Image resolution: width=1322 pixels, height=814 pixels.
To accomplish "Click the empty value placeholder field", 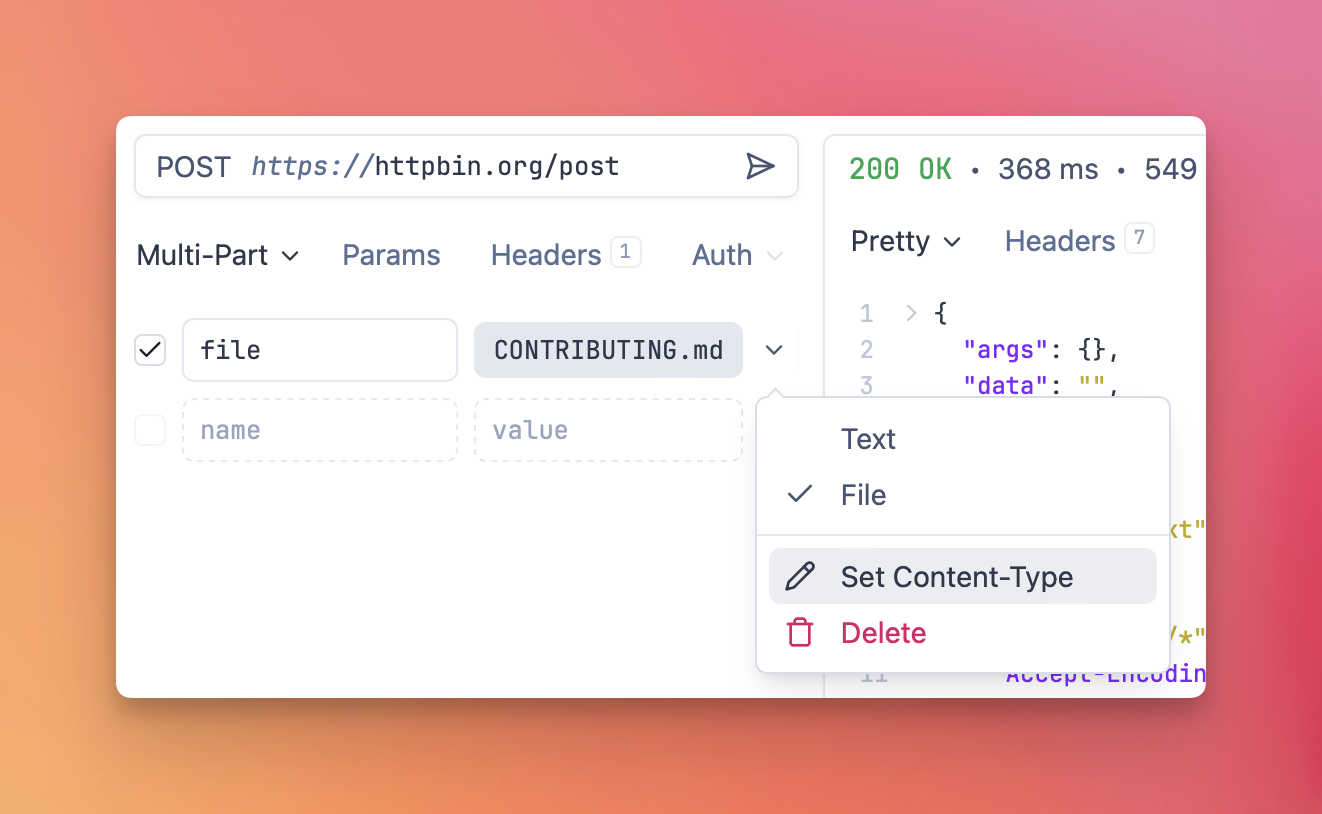I will (608, 430).
